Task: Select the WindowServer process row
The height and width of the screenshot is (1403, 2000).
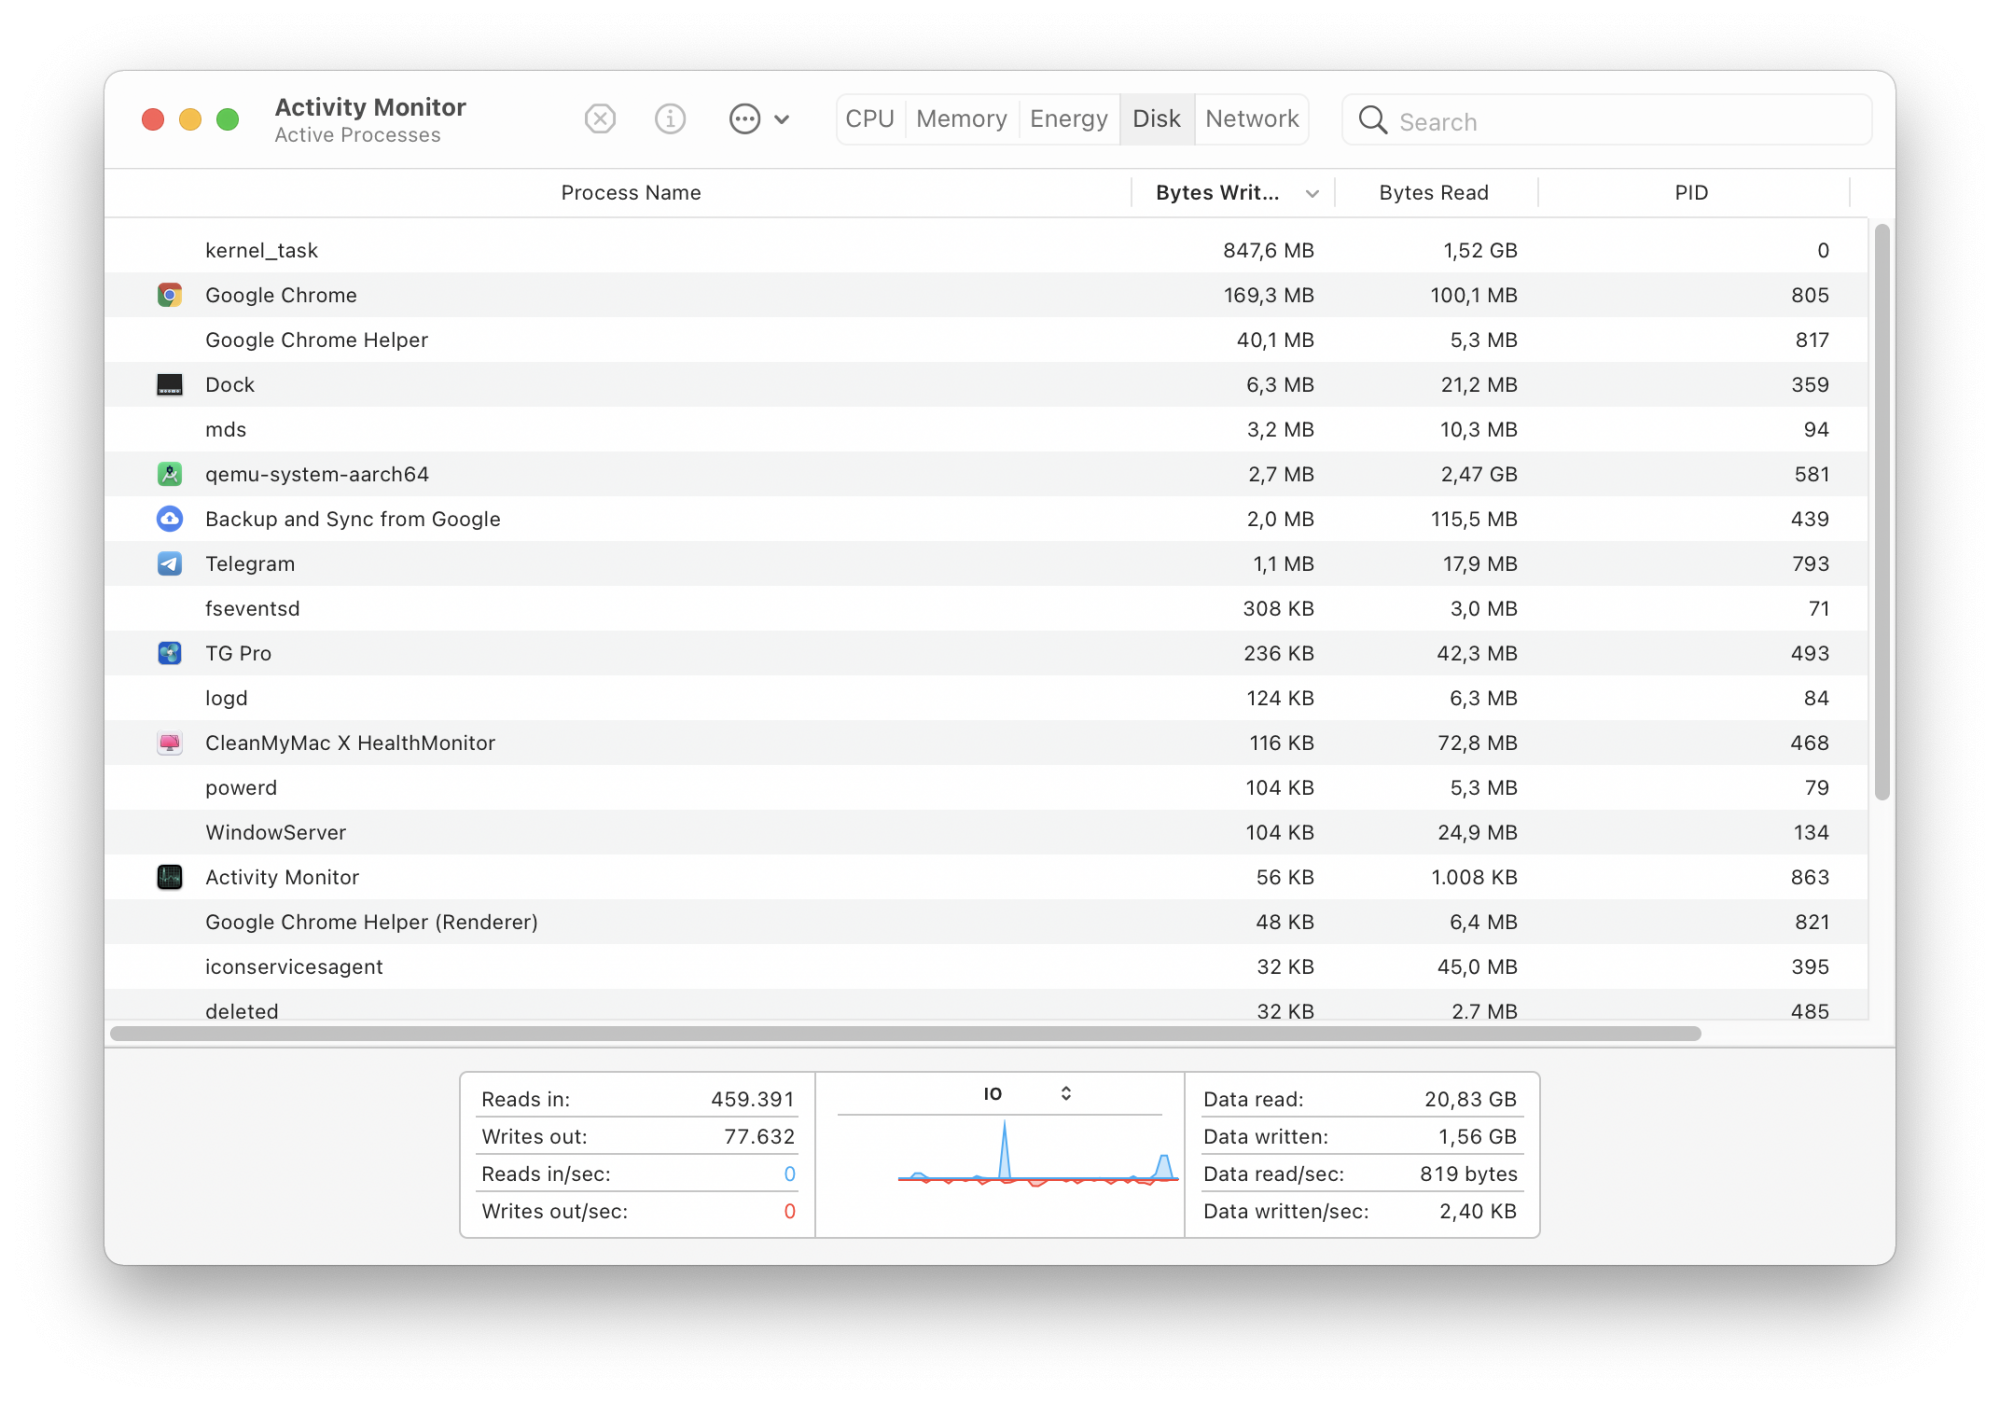Action: pos(986,832)
